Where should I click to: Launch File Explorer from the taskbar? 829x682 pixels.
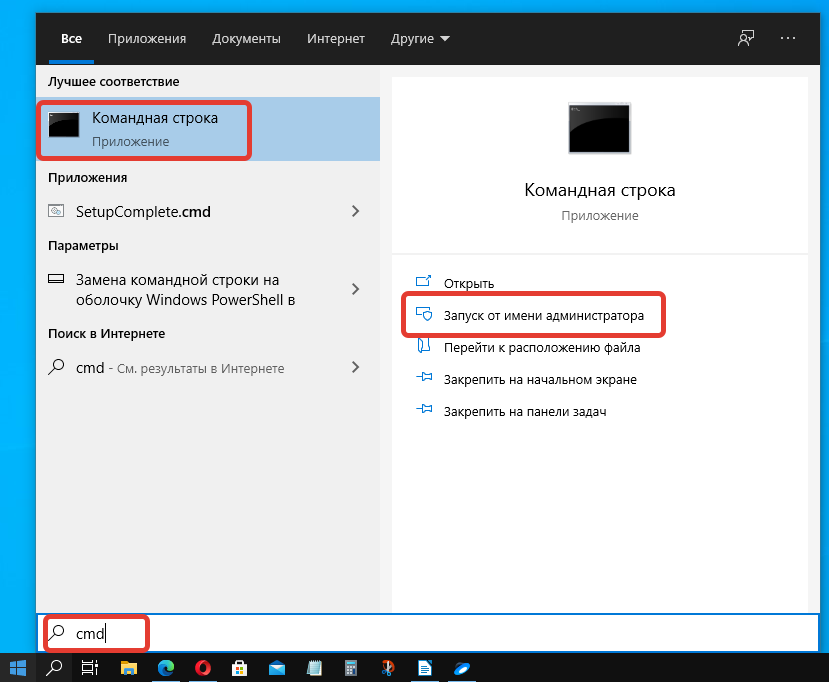click(129, 667)
